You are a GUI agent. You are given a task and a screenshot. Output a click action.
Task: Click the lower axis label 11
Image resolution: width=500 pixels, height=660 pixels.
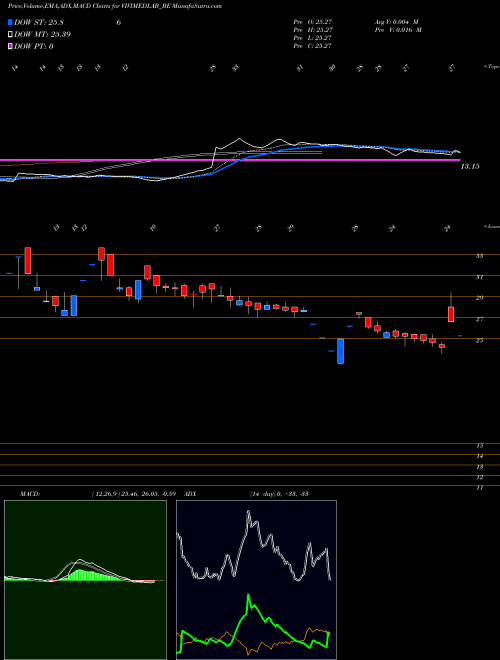479,488
